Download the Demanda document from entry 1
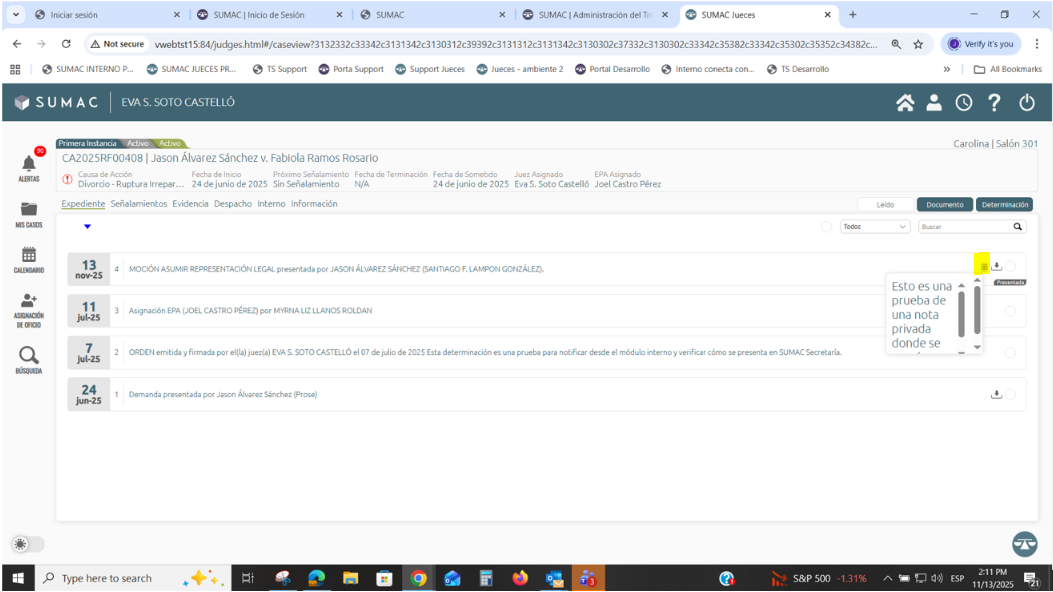Image resolution: width=1053 pixels, height=592 pixels. pyautogui.click(x=996, y=394)
